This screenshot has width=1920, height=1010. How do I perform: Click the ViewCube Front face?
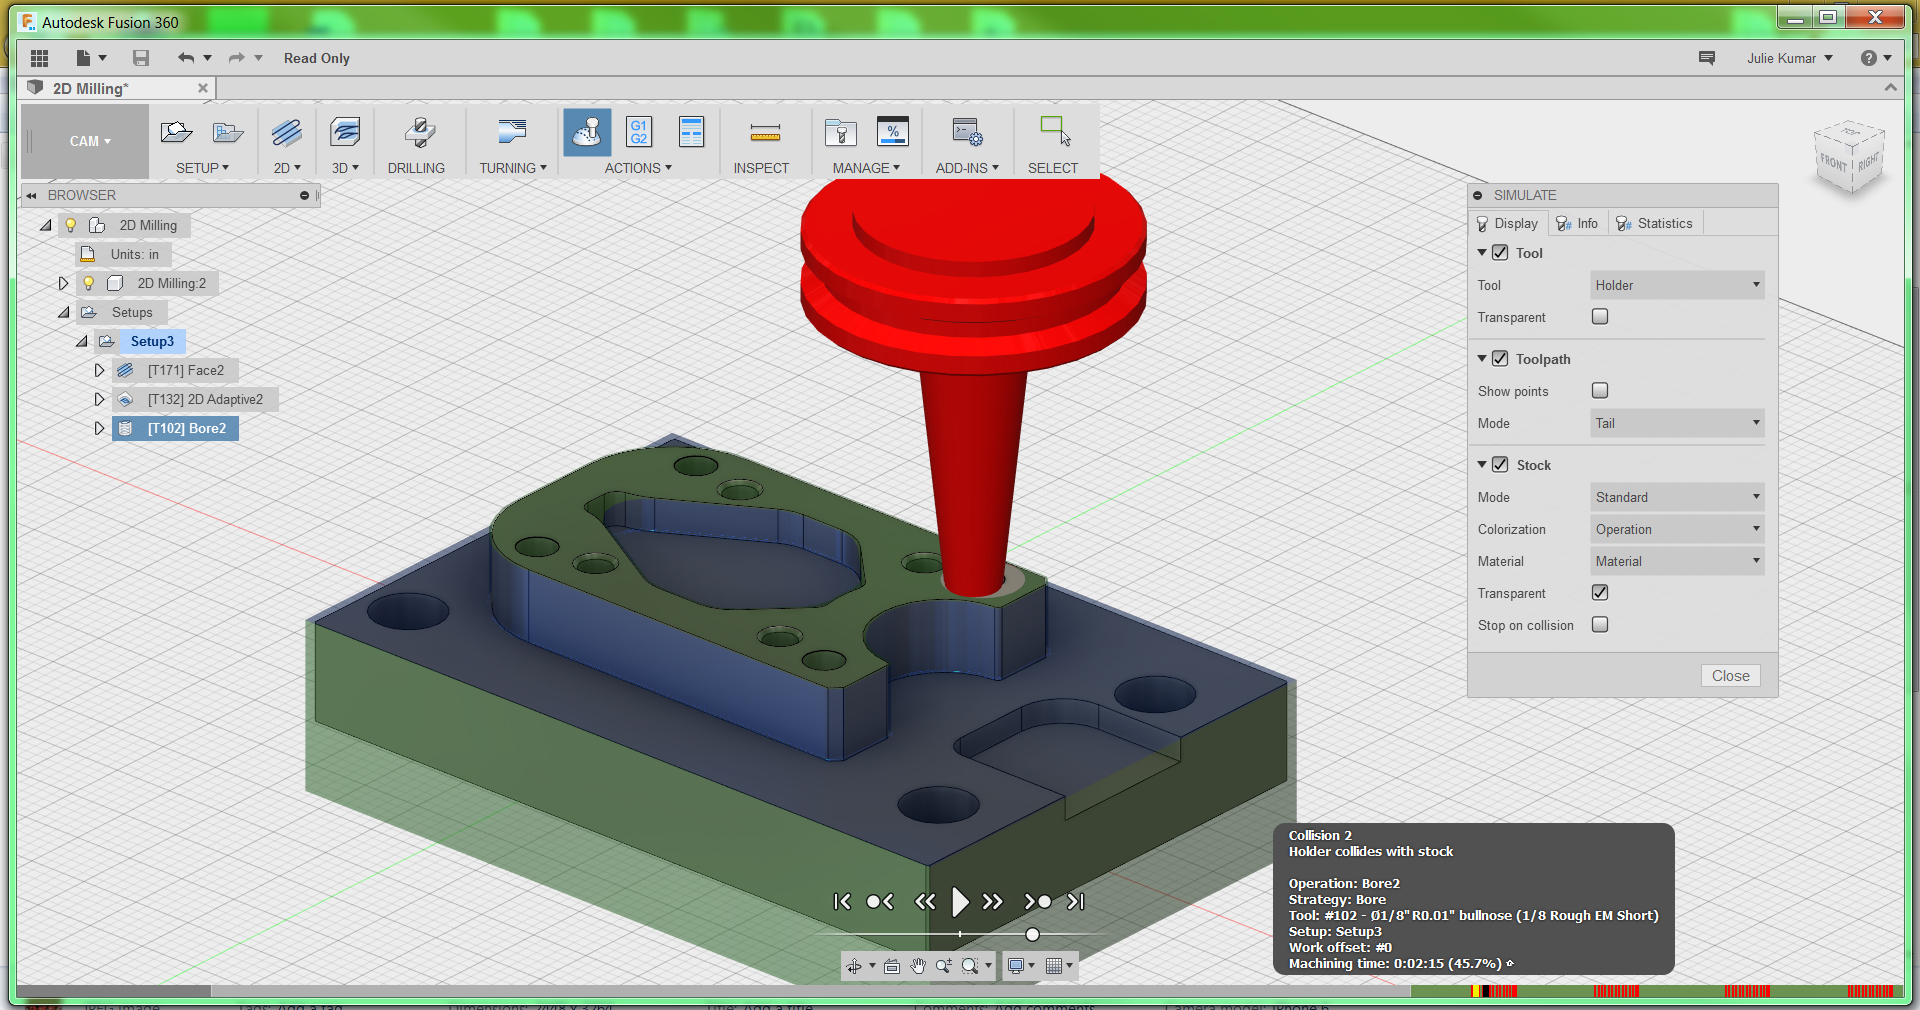[1833, 162]
